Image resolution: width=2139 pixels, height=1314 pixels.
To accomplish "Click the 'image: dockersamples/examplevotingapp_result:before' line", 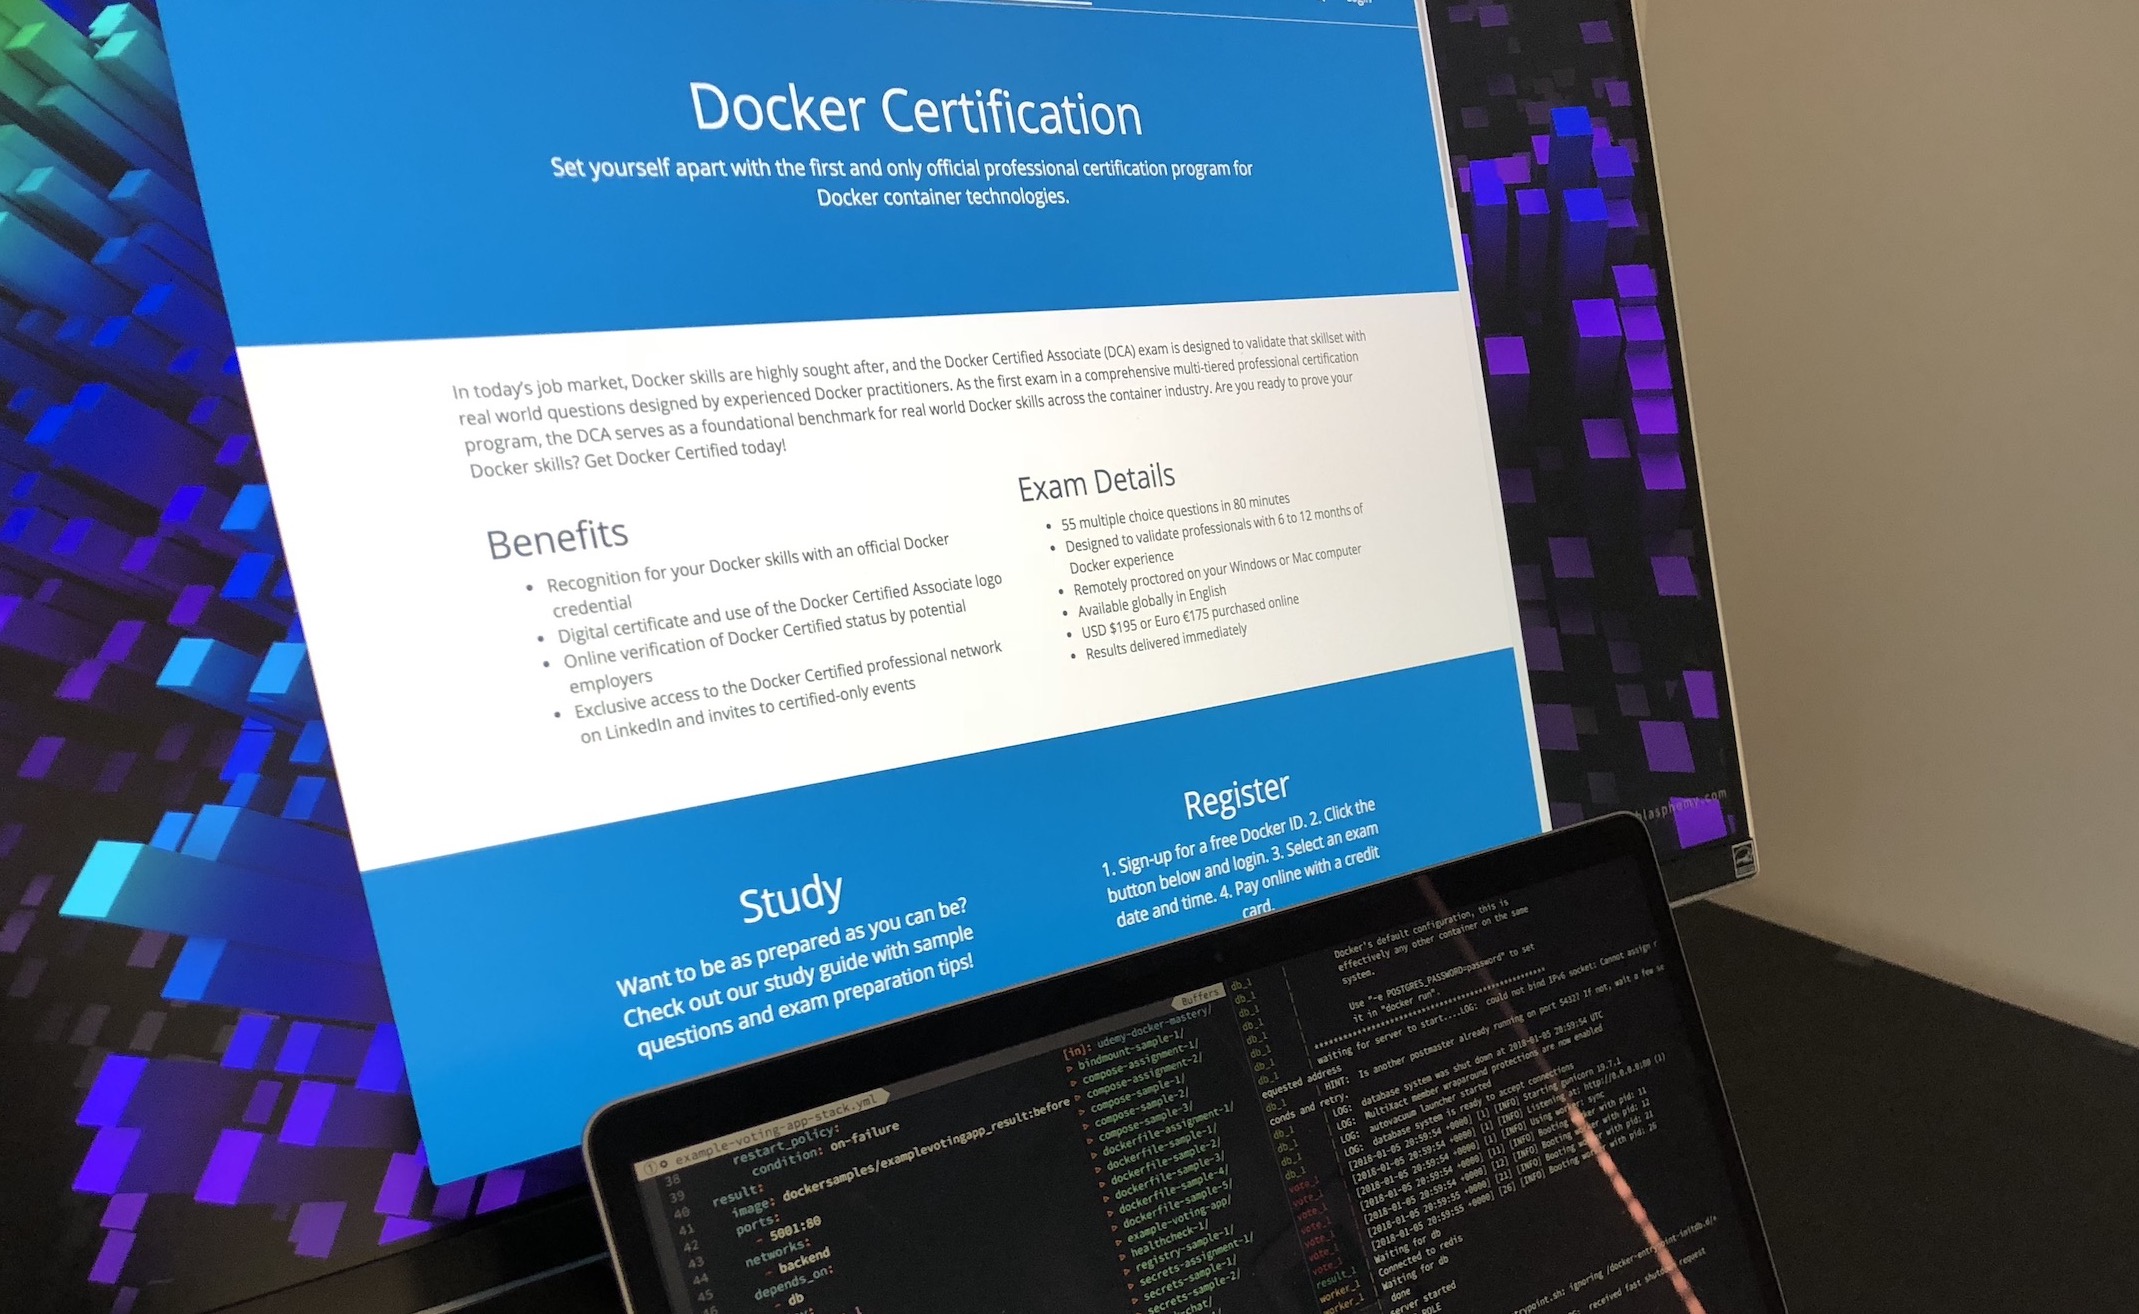I will click(x=901, y=1158).
